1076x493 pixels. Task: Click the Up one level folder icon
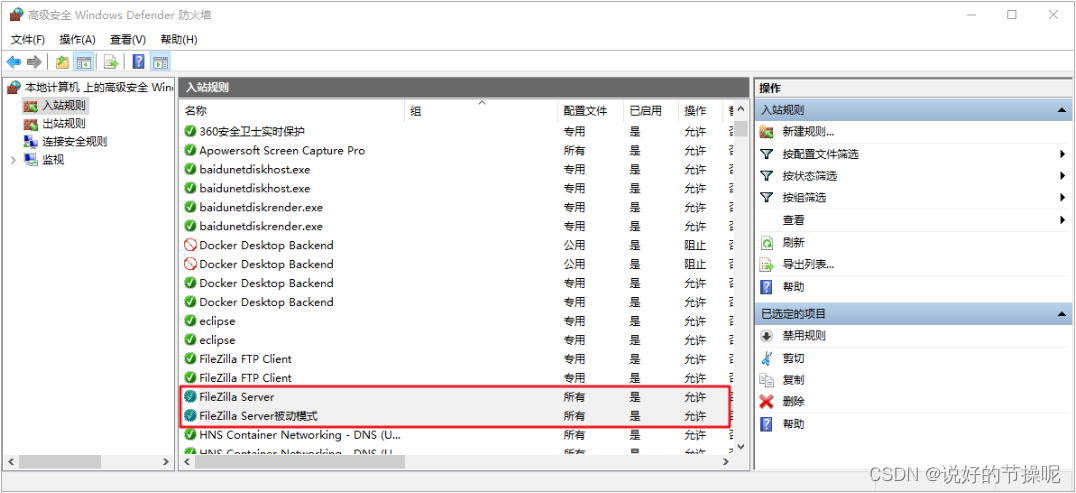(62, 62)
